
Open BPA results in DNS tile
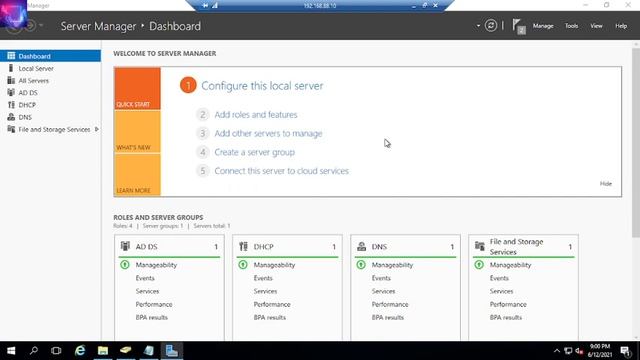(387, 317)
